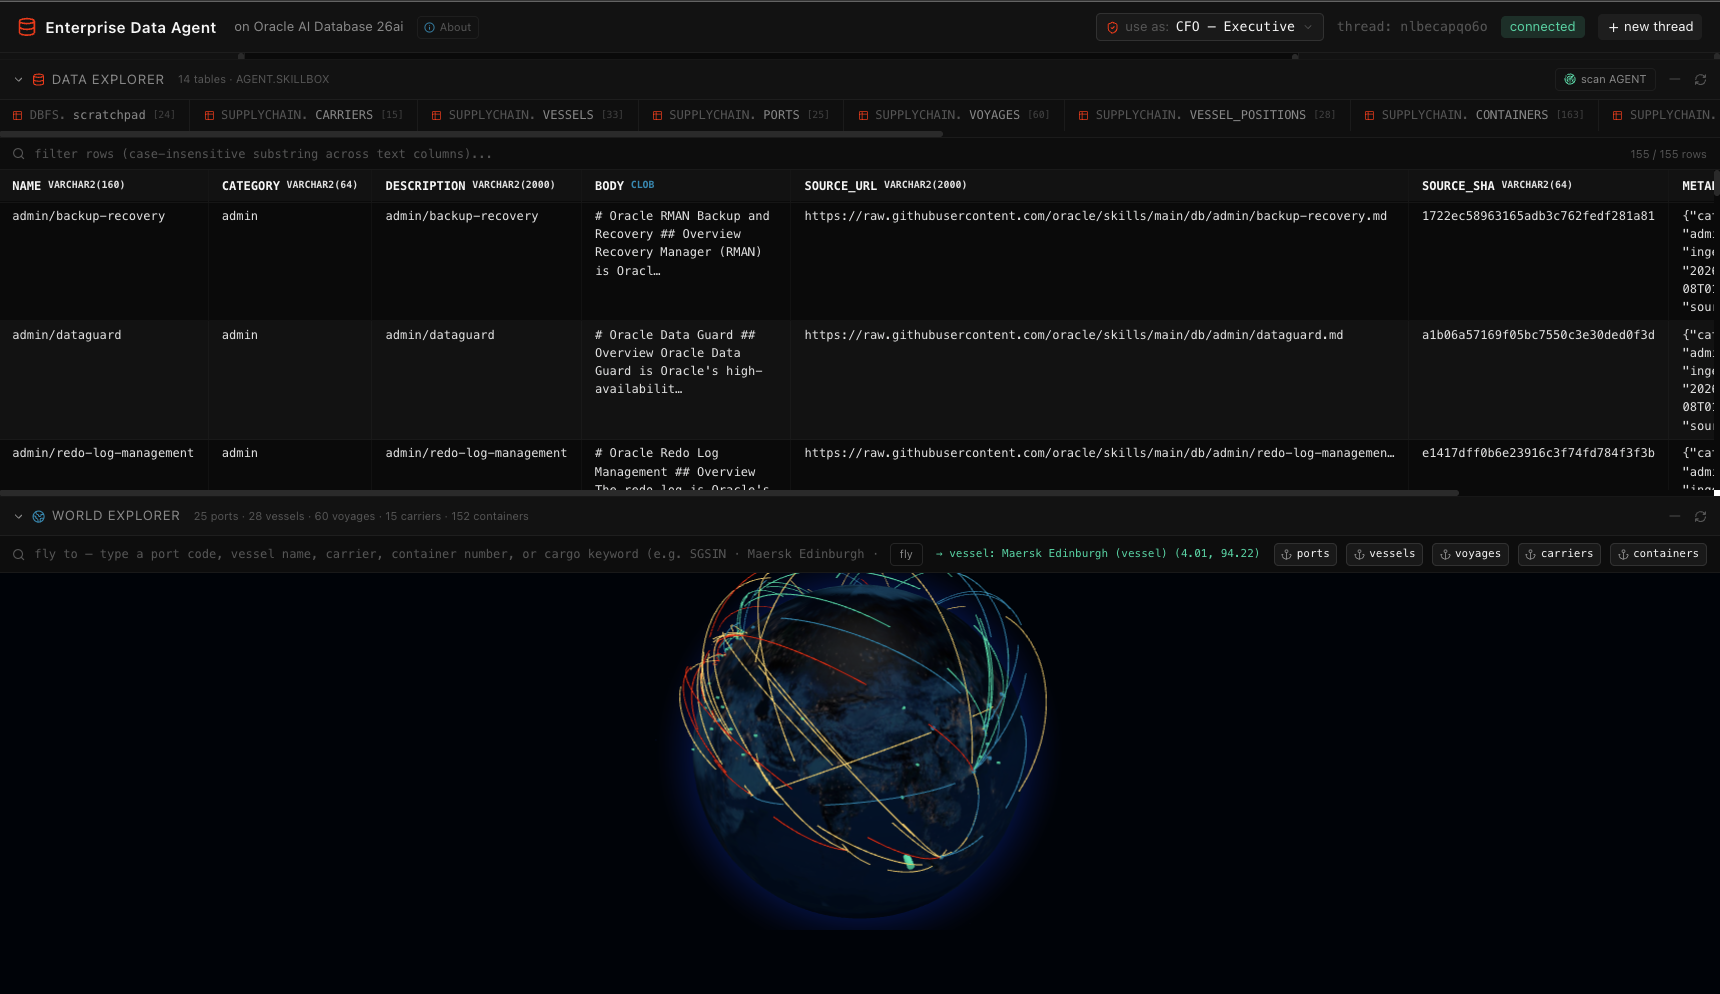
Task: Switch to SUPPLYCHAIN.CONTAINERS table tab
Action: [x=1474, y=115]
